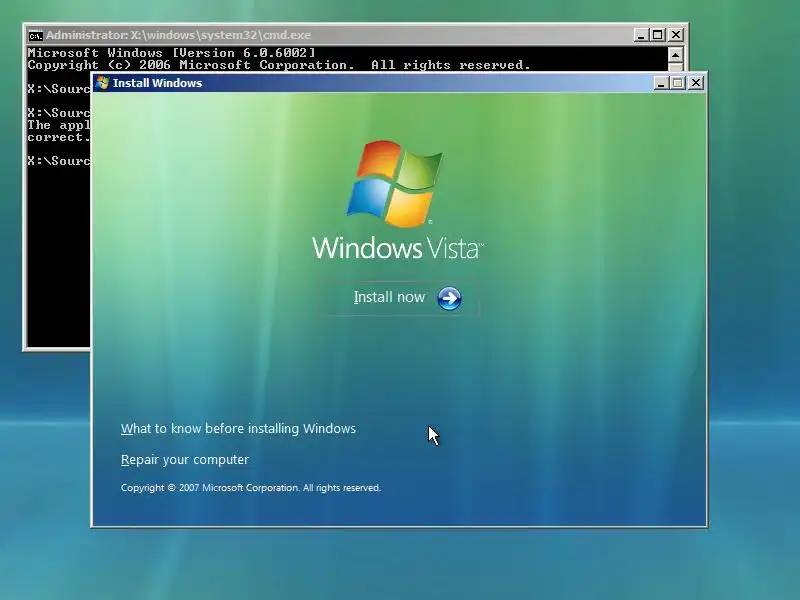Click the cmd.exe scrollbar up arrow
Image resolution: width=800 pixels, height=600 pixels.
coord(675,55)
